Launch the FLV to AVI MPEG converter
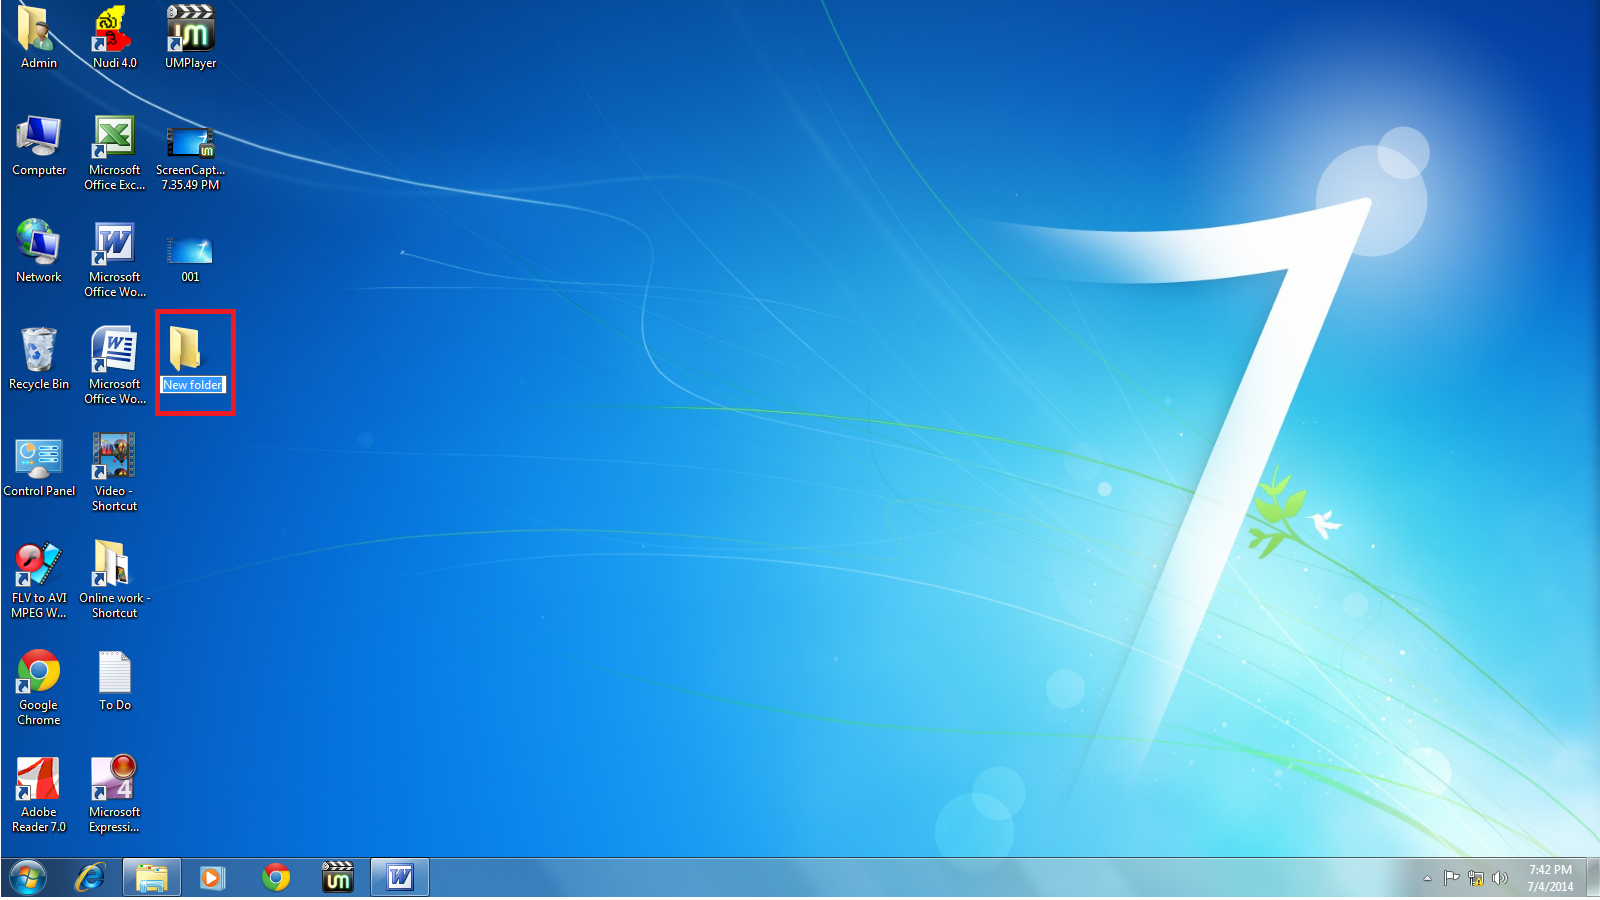 38,565
